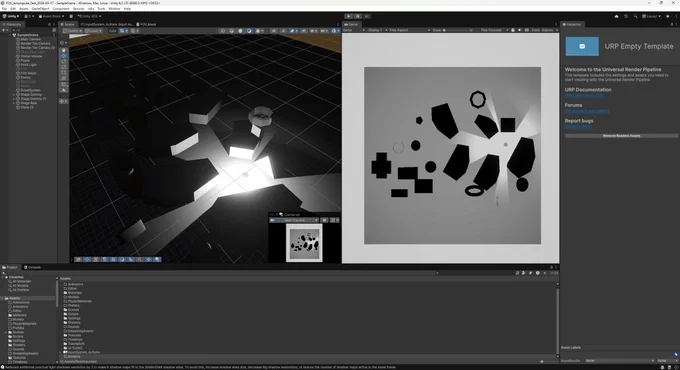Toggle Stats in the Game view
The height and width of the screenshot is (370, 680).
[x=536, y=30]
